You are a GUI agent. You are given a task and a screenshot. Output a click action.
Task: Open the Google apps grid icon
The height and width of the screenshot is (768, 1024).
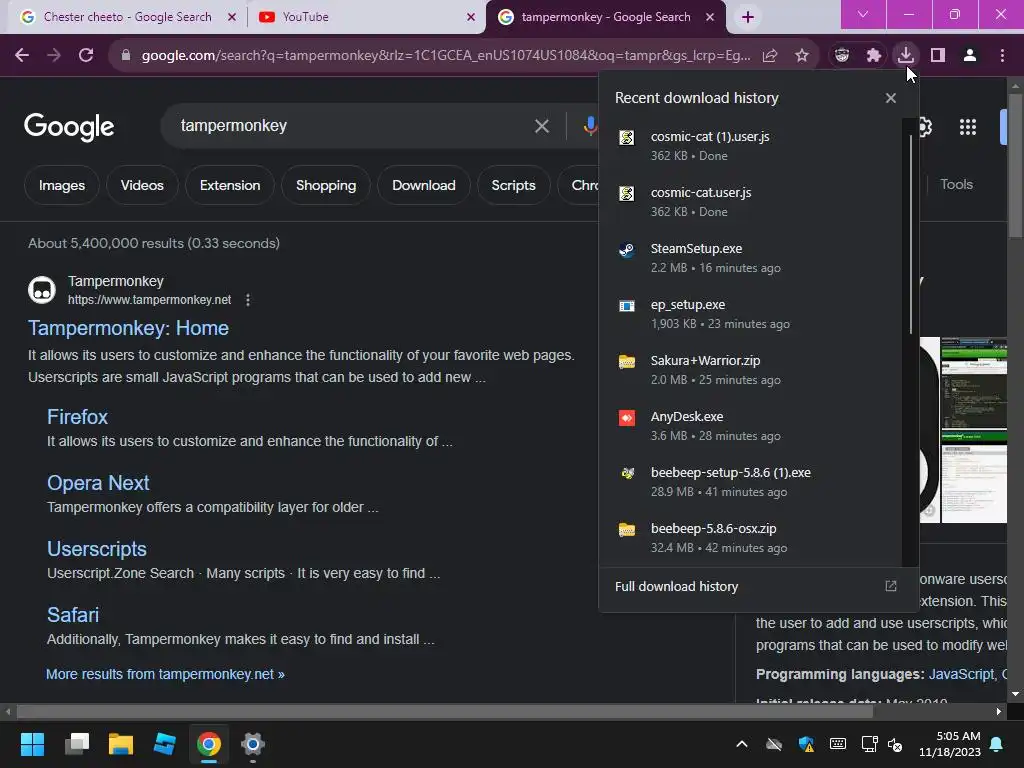coord(968,127)
